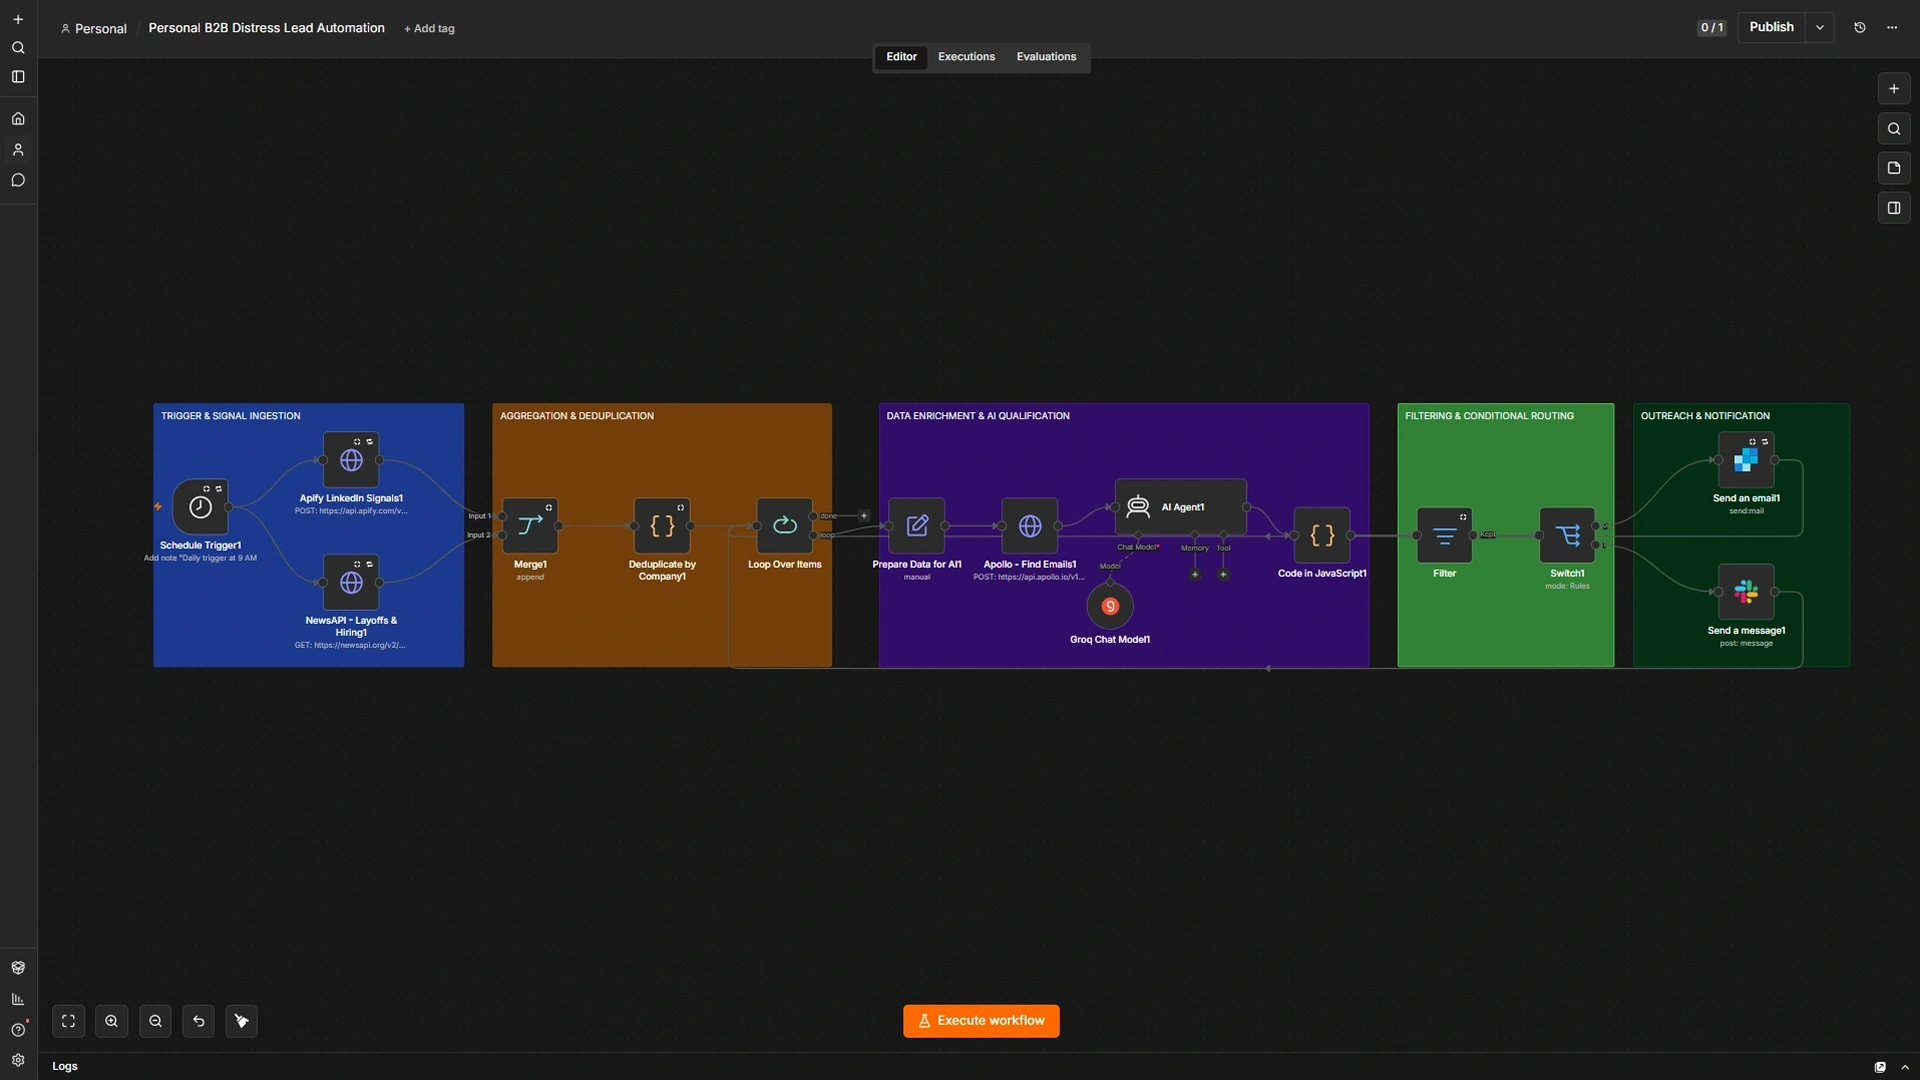Toggle the left sidebar panel icon
The width and height of the screenshot is (1920, 1080).
pos(18,77)
